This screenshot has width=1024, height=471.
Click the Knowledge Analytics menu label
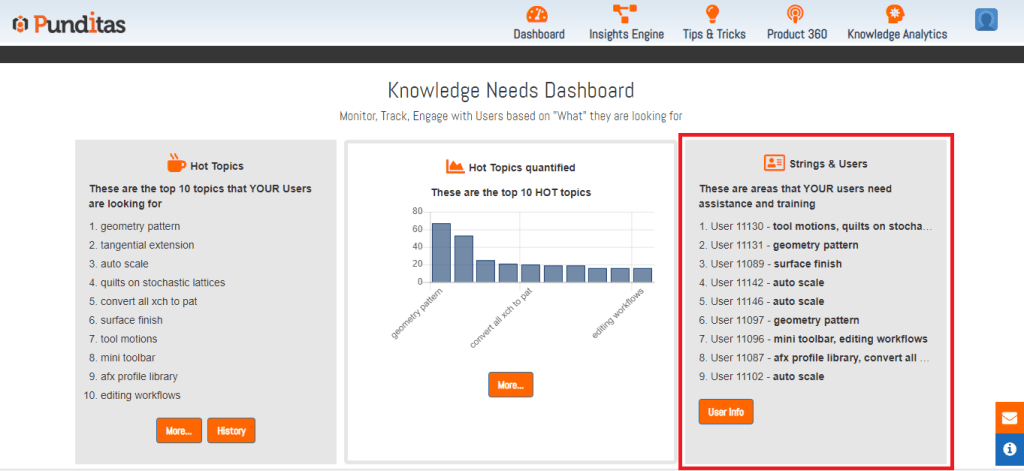tap(896, 34)
